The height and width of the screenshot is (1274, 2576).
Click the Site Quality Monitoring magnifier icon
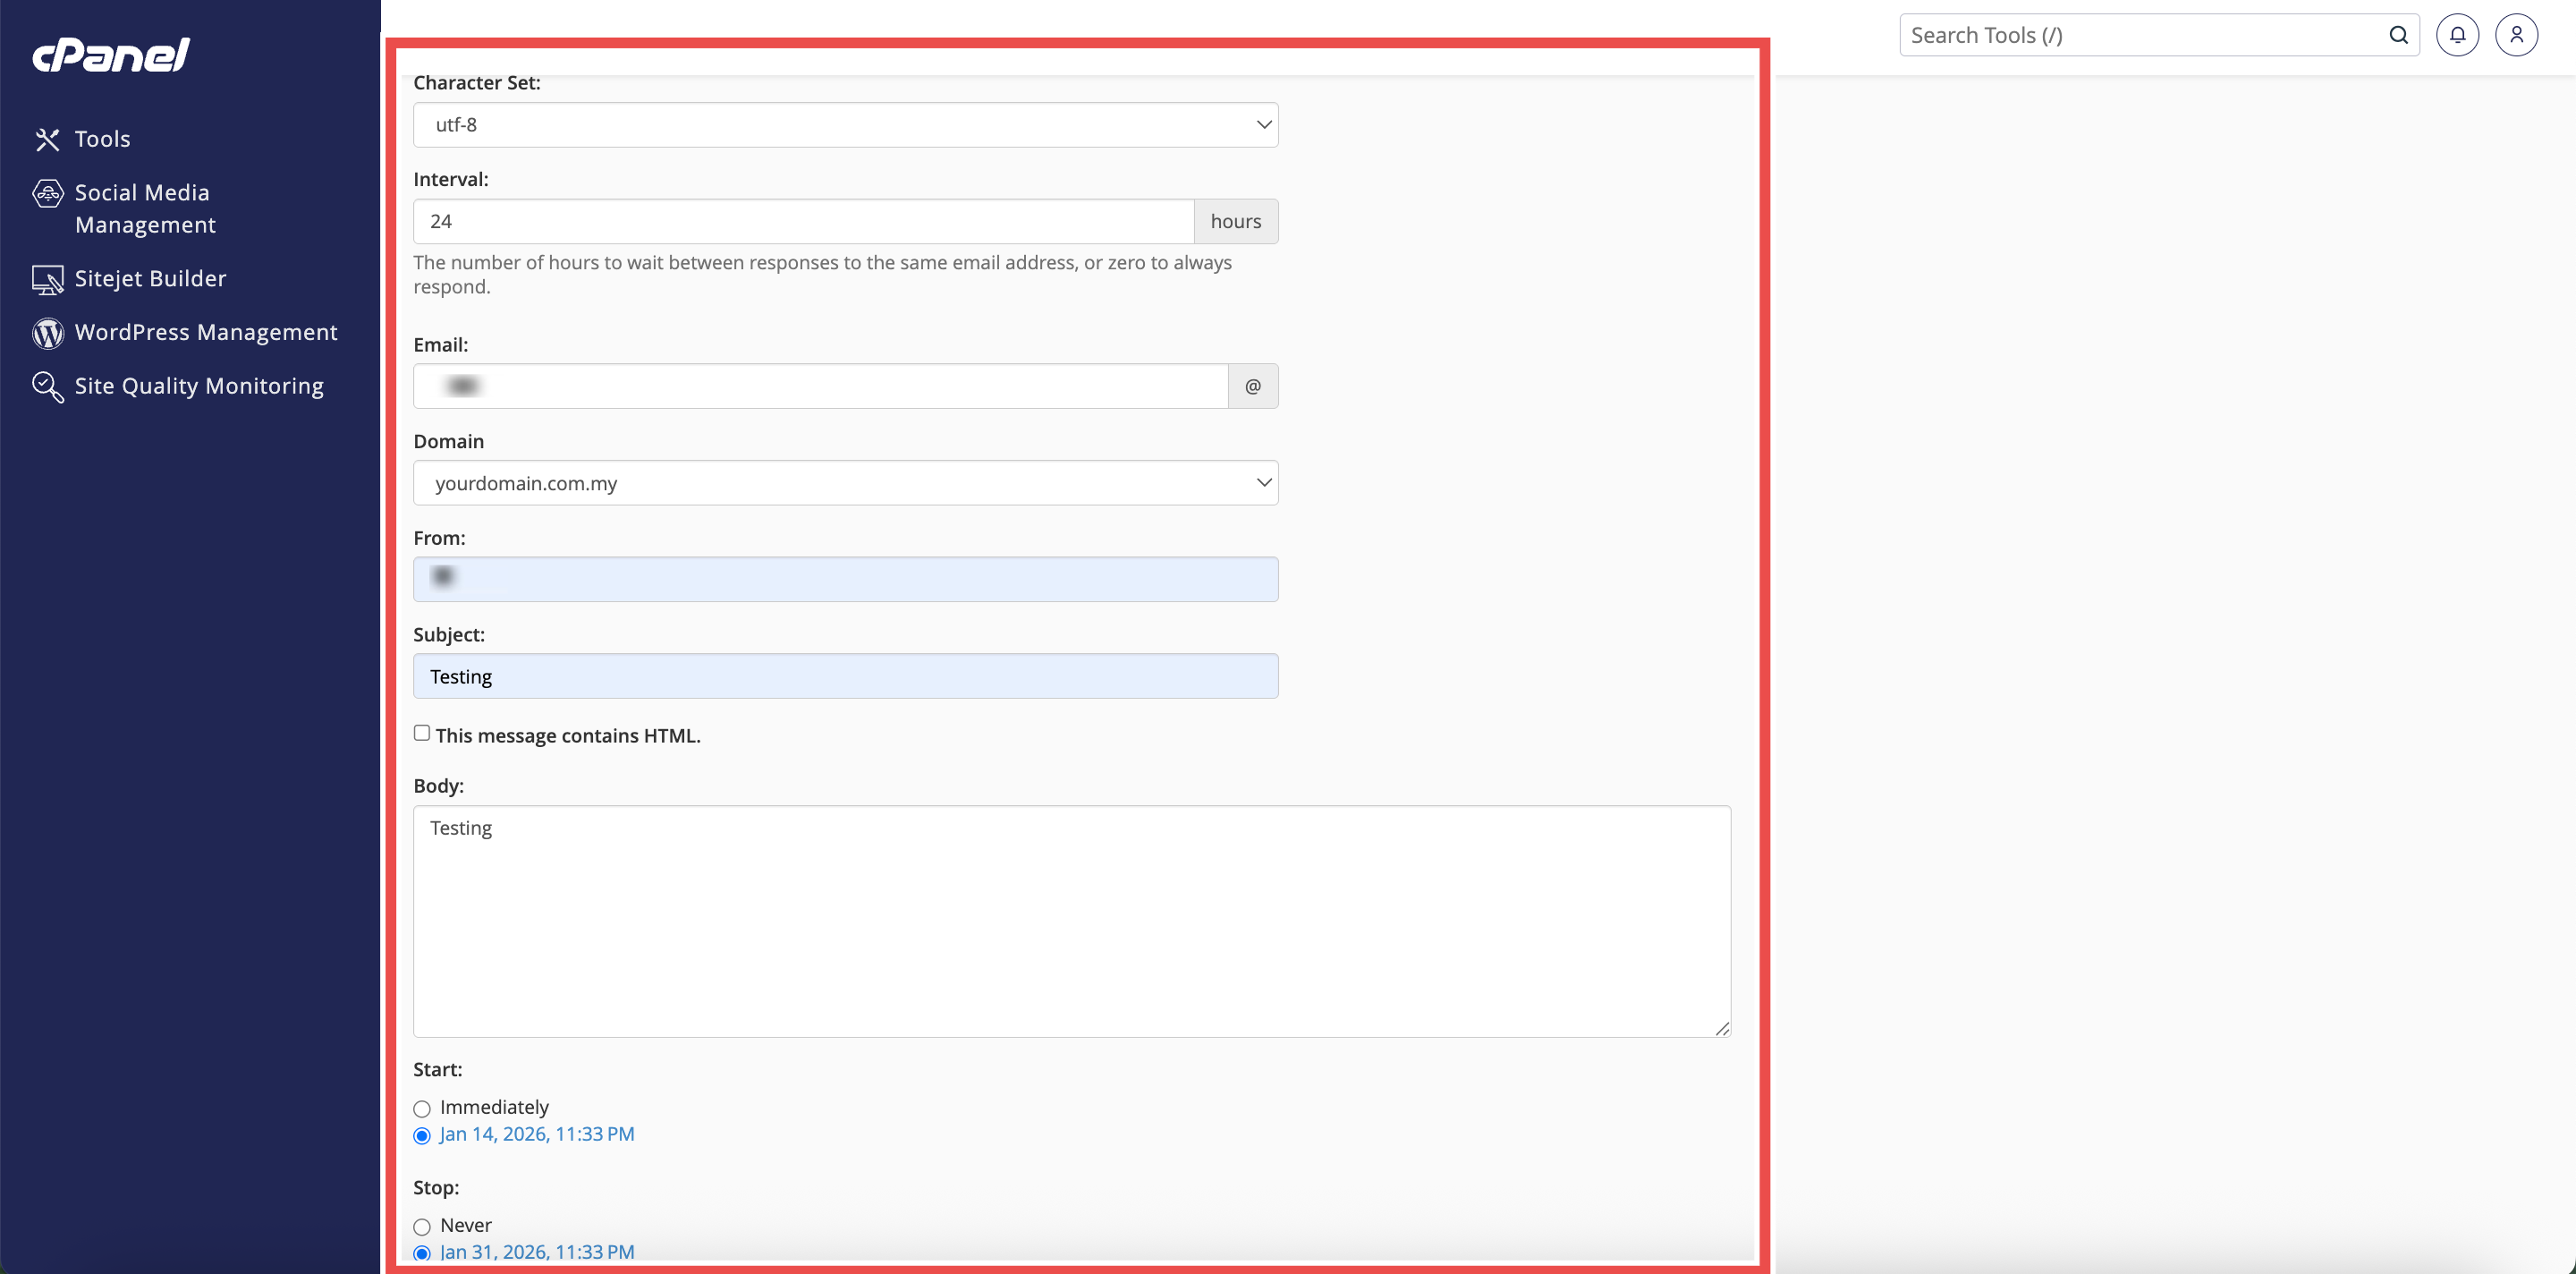pyautogui.click(x=47, y=386)
